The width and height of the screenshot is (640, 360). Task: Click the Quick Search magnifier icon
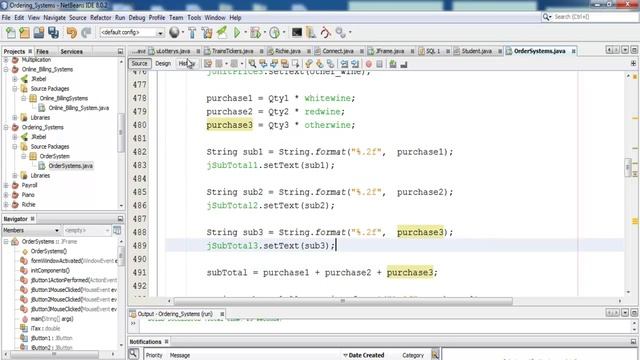(x=547, y=17)
